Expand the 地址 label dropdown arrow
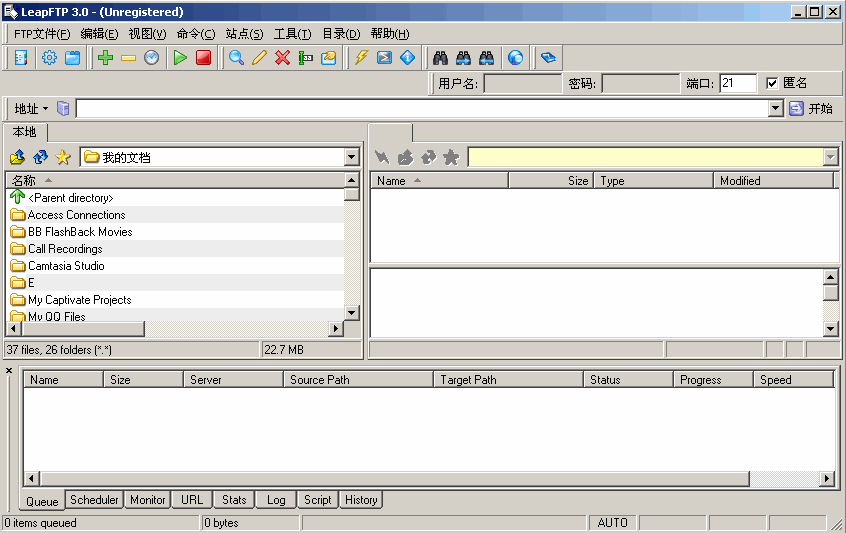This screenshot has height=533, width=846. [x=45, y=108]
